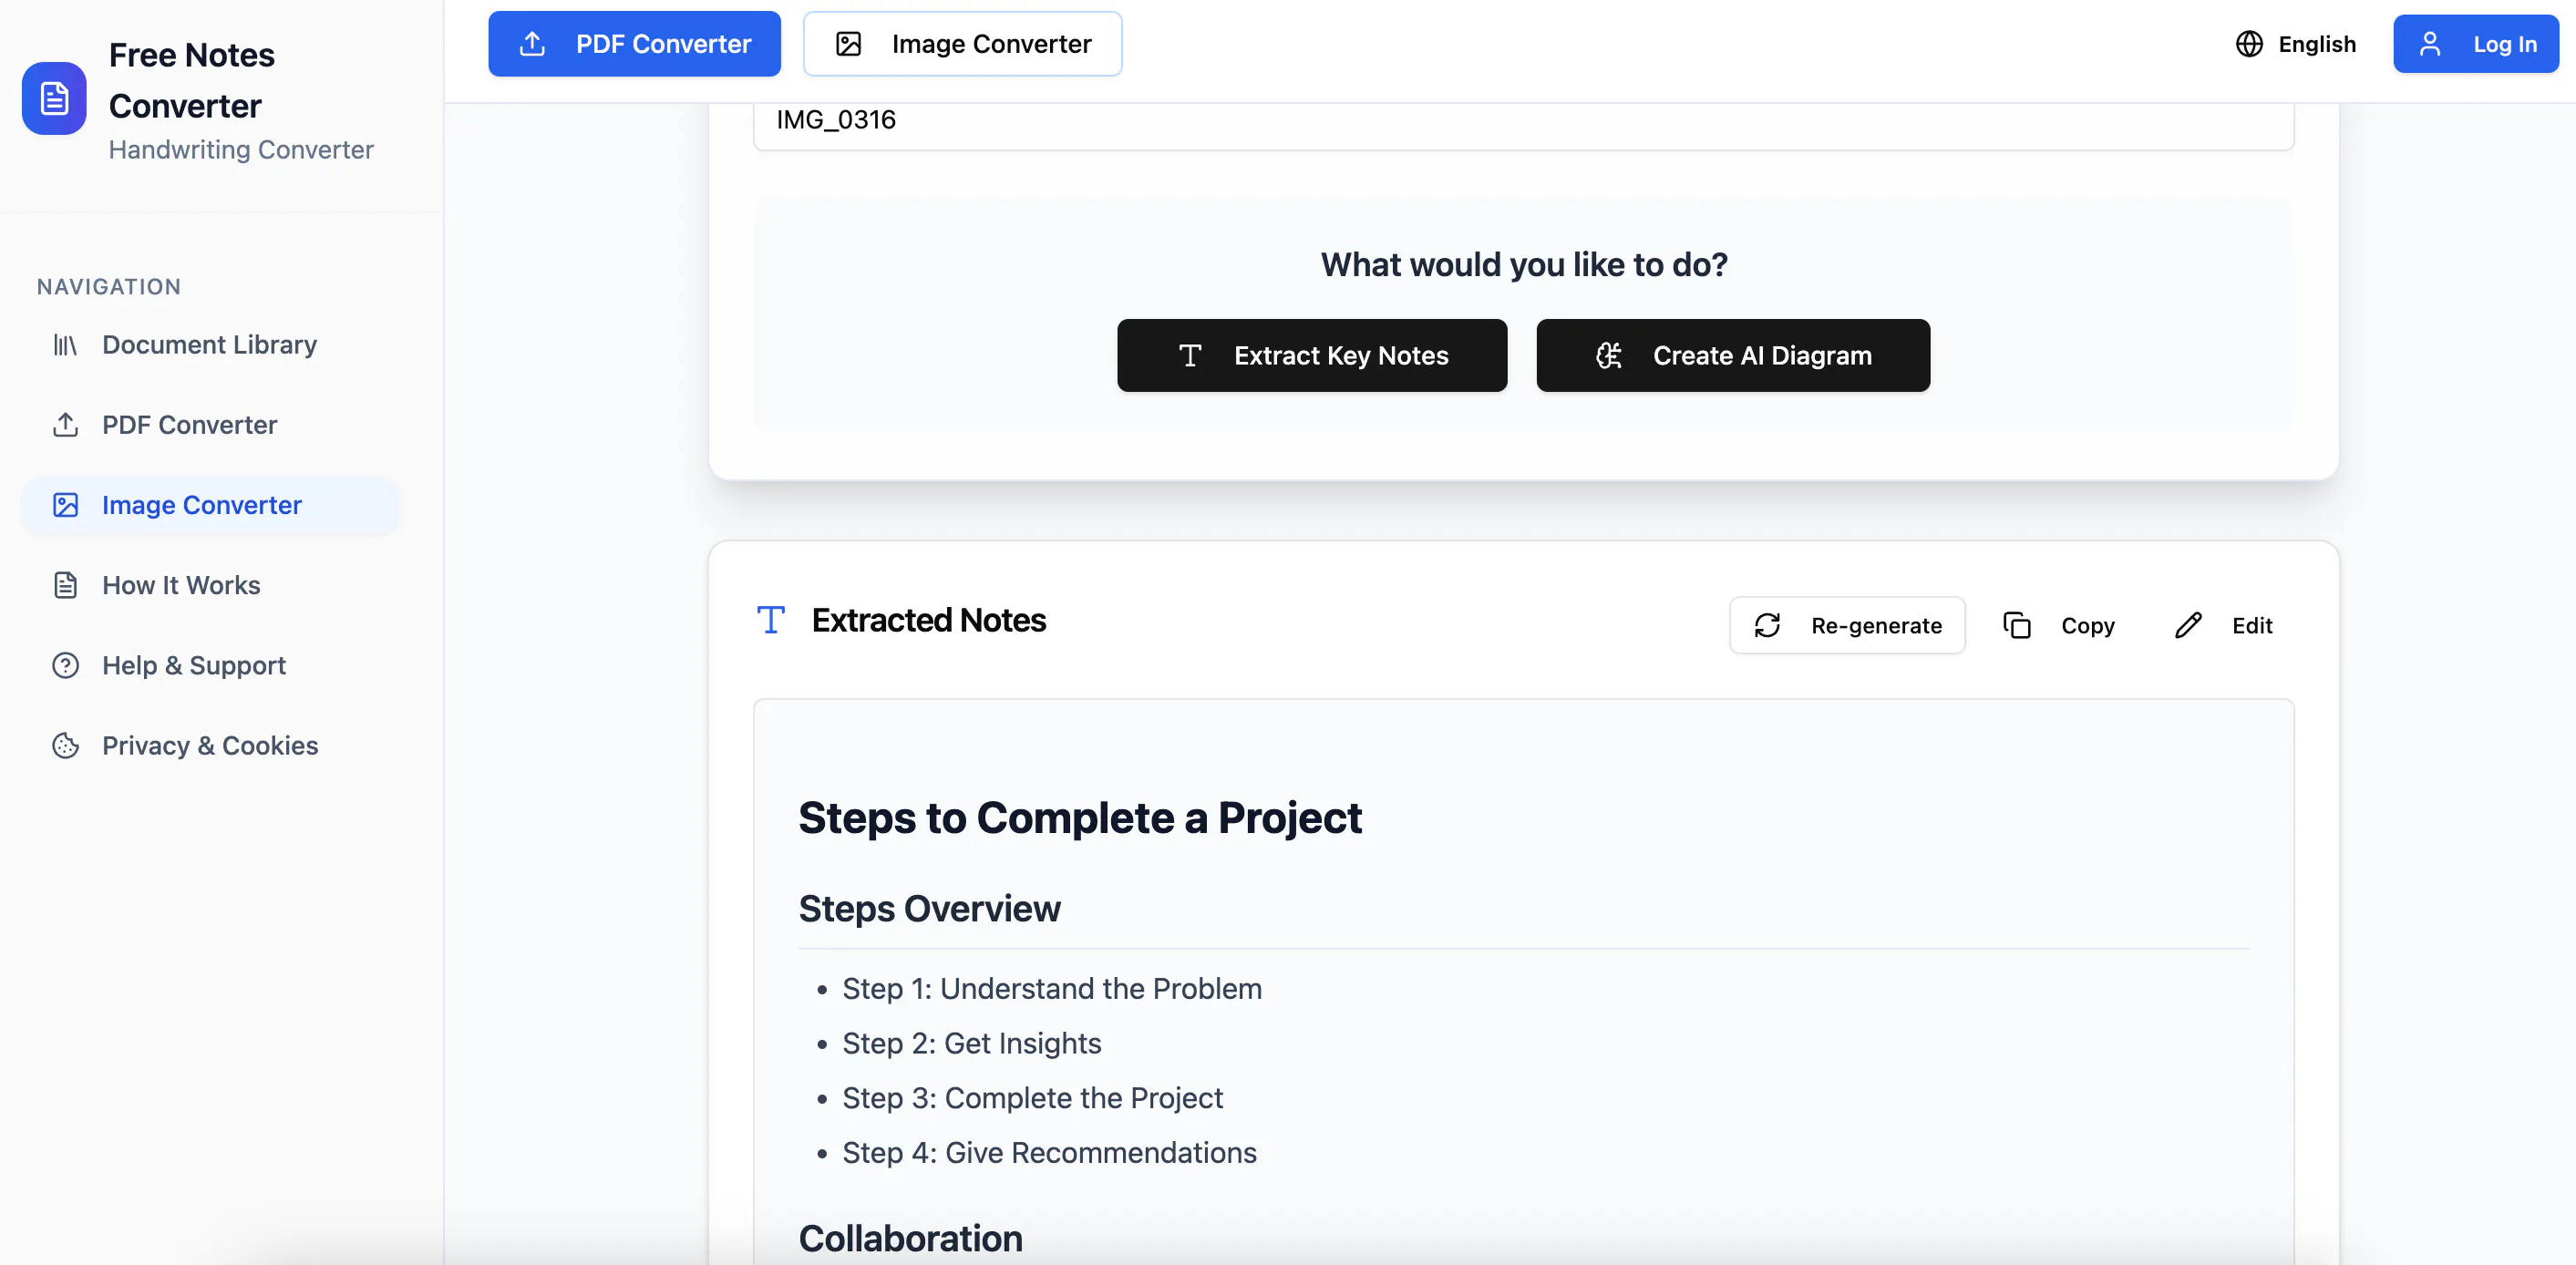Click the brain icon in Create AI Diagram
The image size is (2576, 1265).
[1609, 355]
